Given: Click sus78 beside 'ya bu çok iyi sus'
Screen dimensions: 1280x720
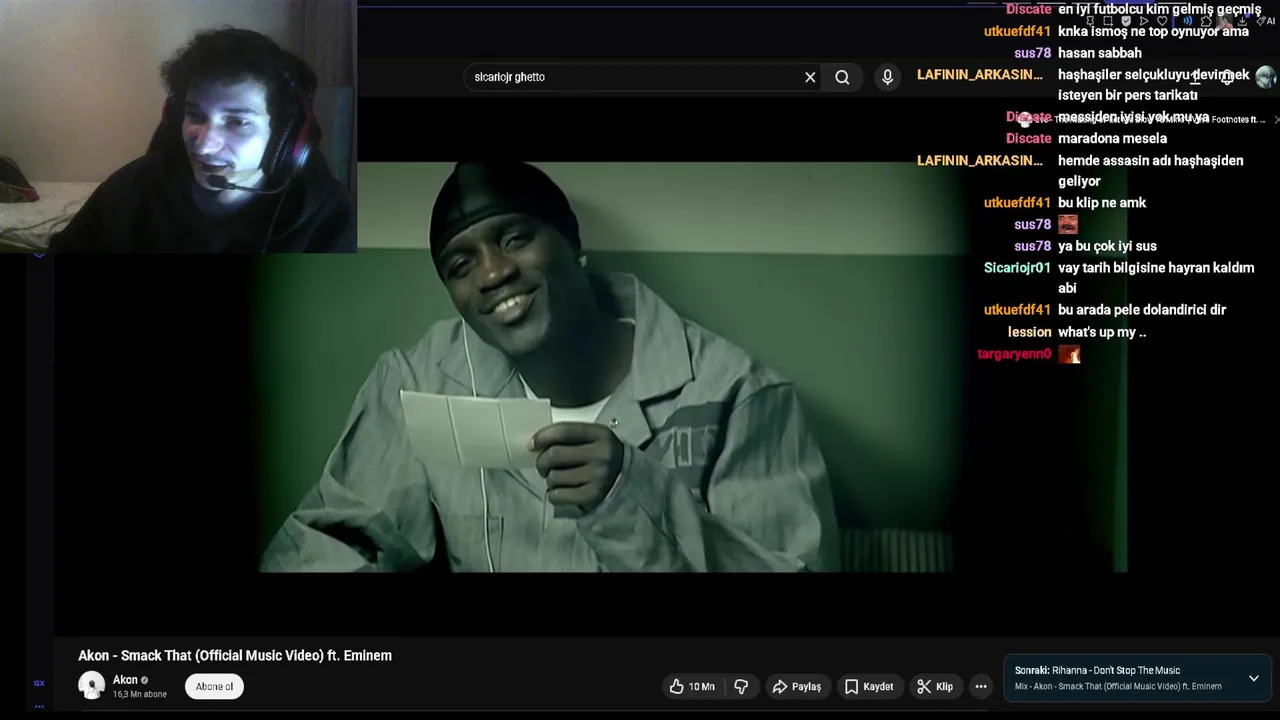Looking at the screenshot, I should pos(1032,246).
